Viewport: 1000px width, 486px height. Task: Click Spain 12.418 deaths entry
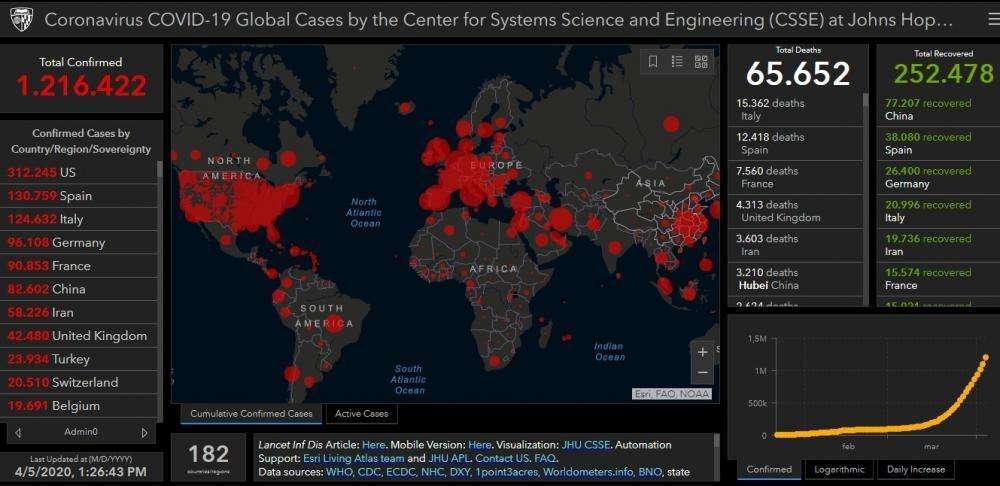click(795, 144)
